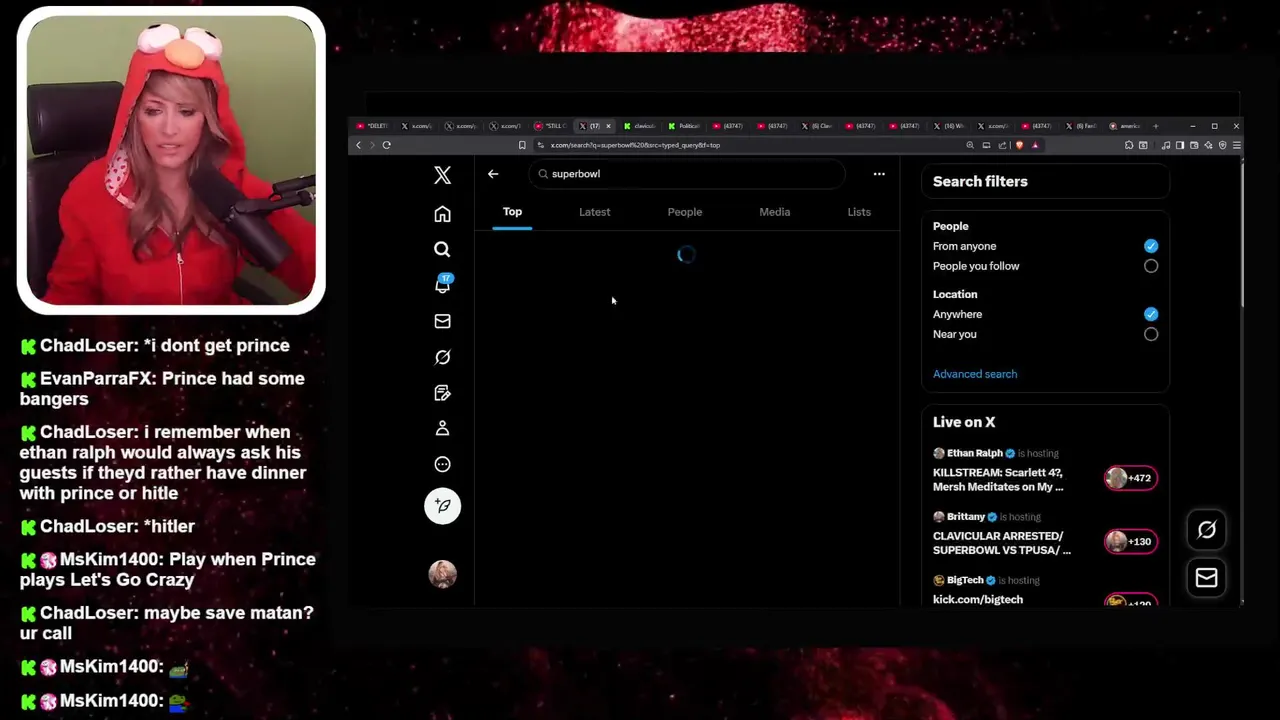The height and width of the screenshot is (720, 1280).
Task: Open Grok icon in the left sidebar
Action: [442, 357]
